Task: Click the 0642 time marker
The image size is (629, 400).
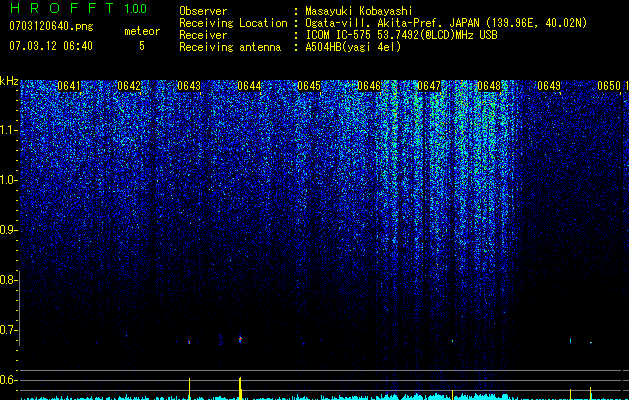Action: pyautogui.click(x=129, y=86)
